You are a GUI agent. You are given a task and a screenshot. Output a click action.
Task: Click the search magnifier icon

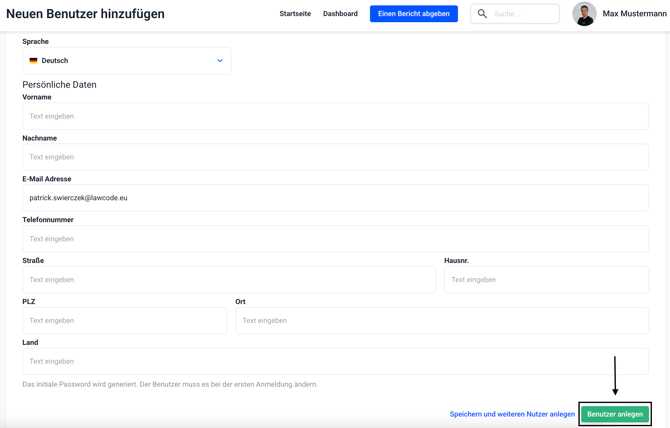482,14
